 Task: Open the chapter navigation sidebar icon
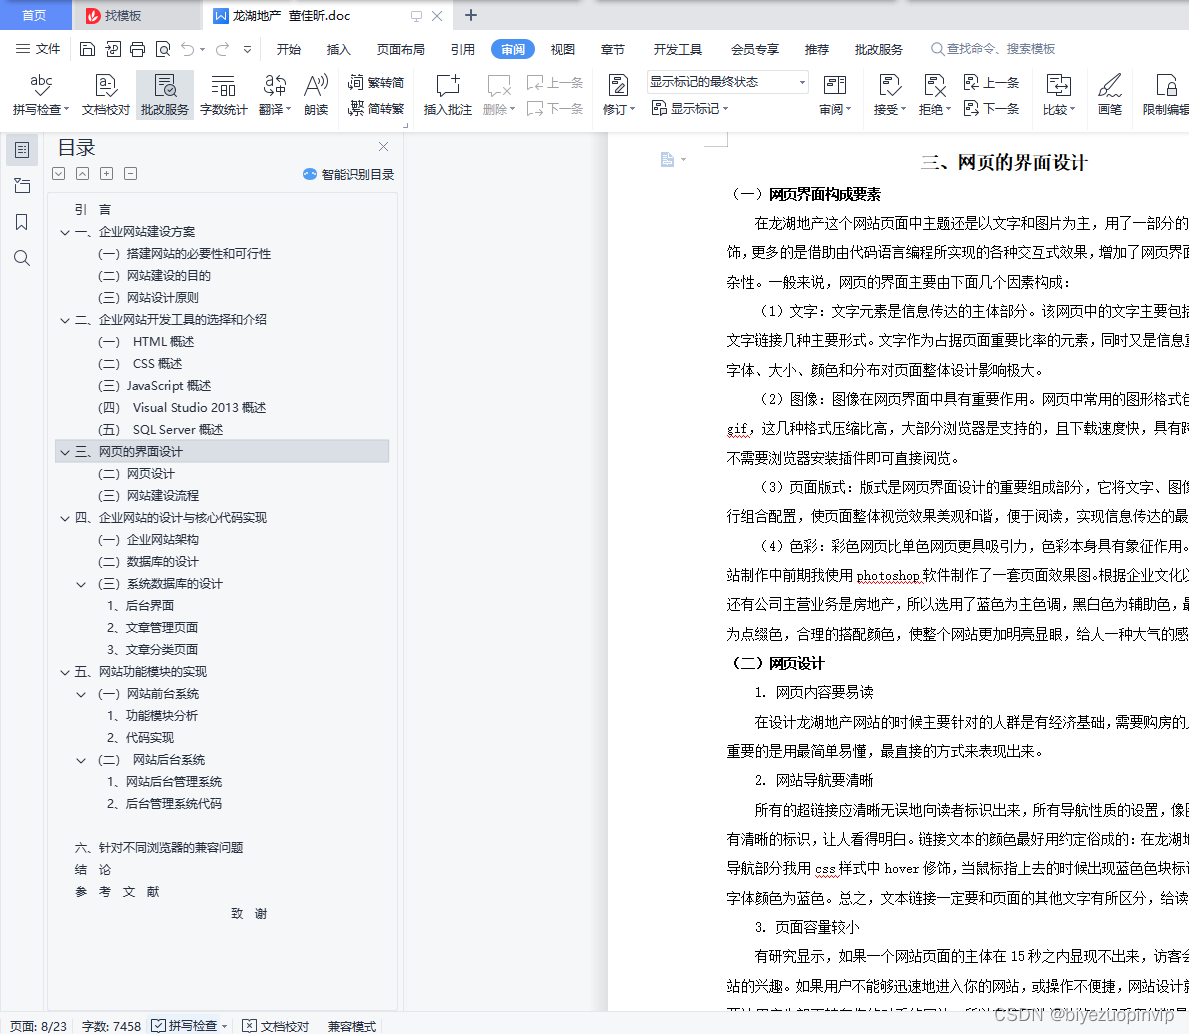22,186
